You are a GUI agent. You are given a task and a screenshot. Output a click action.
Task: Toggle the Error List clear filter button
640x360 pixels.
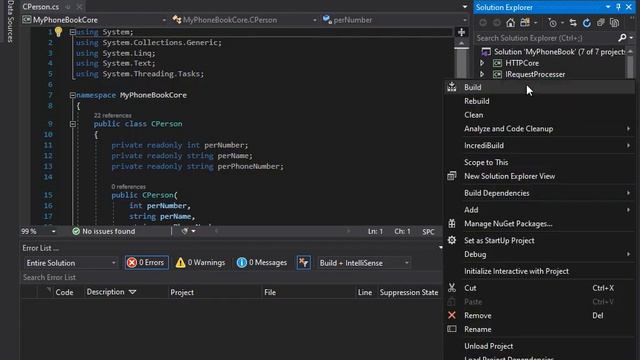[x=304, y=263]
